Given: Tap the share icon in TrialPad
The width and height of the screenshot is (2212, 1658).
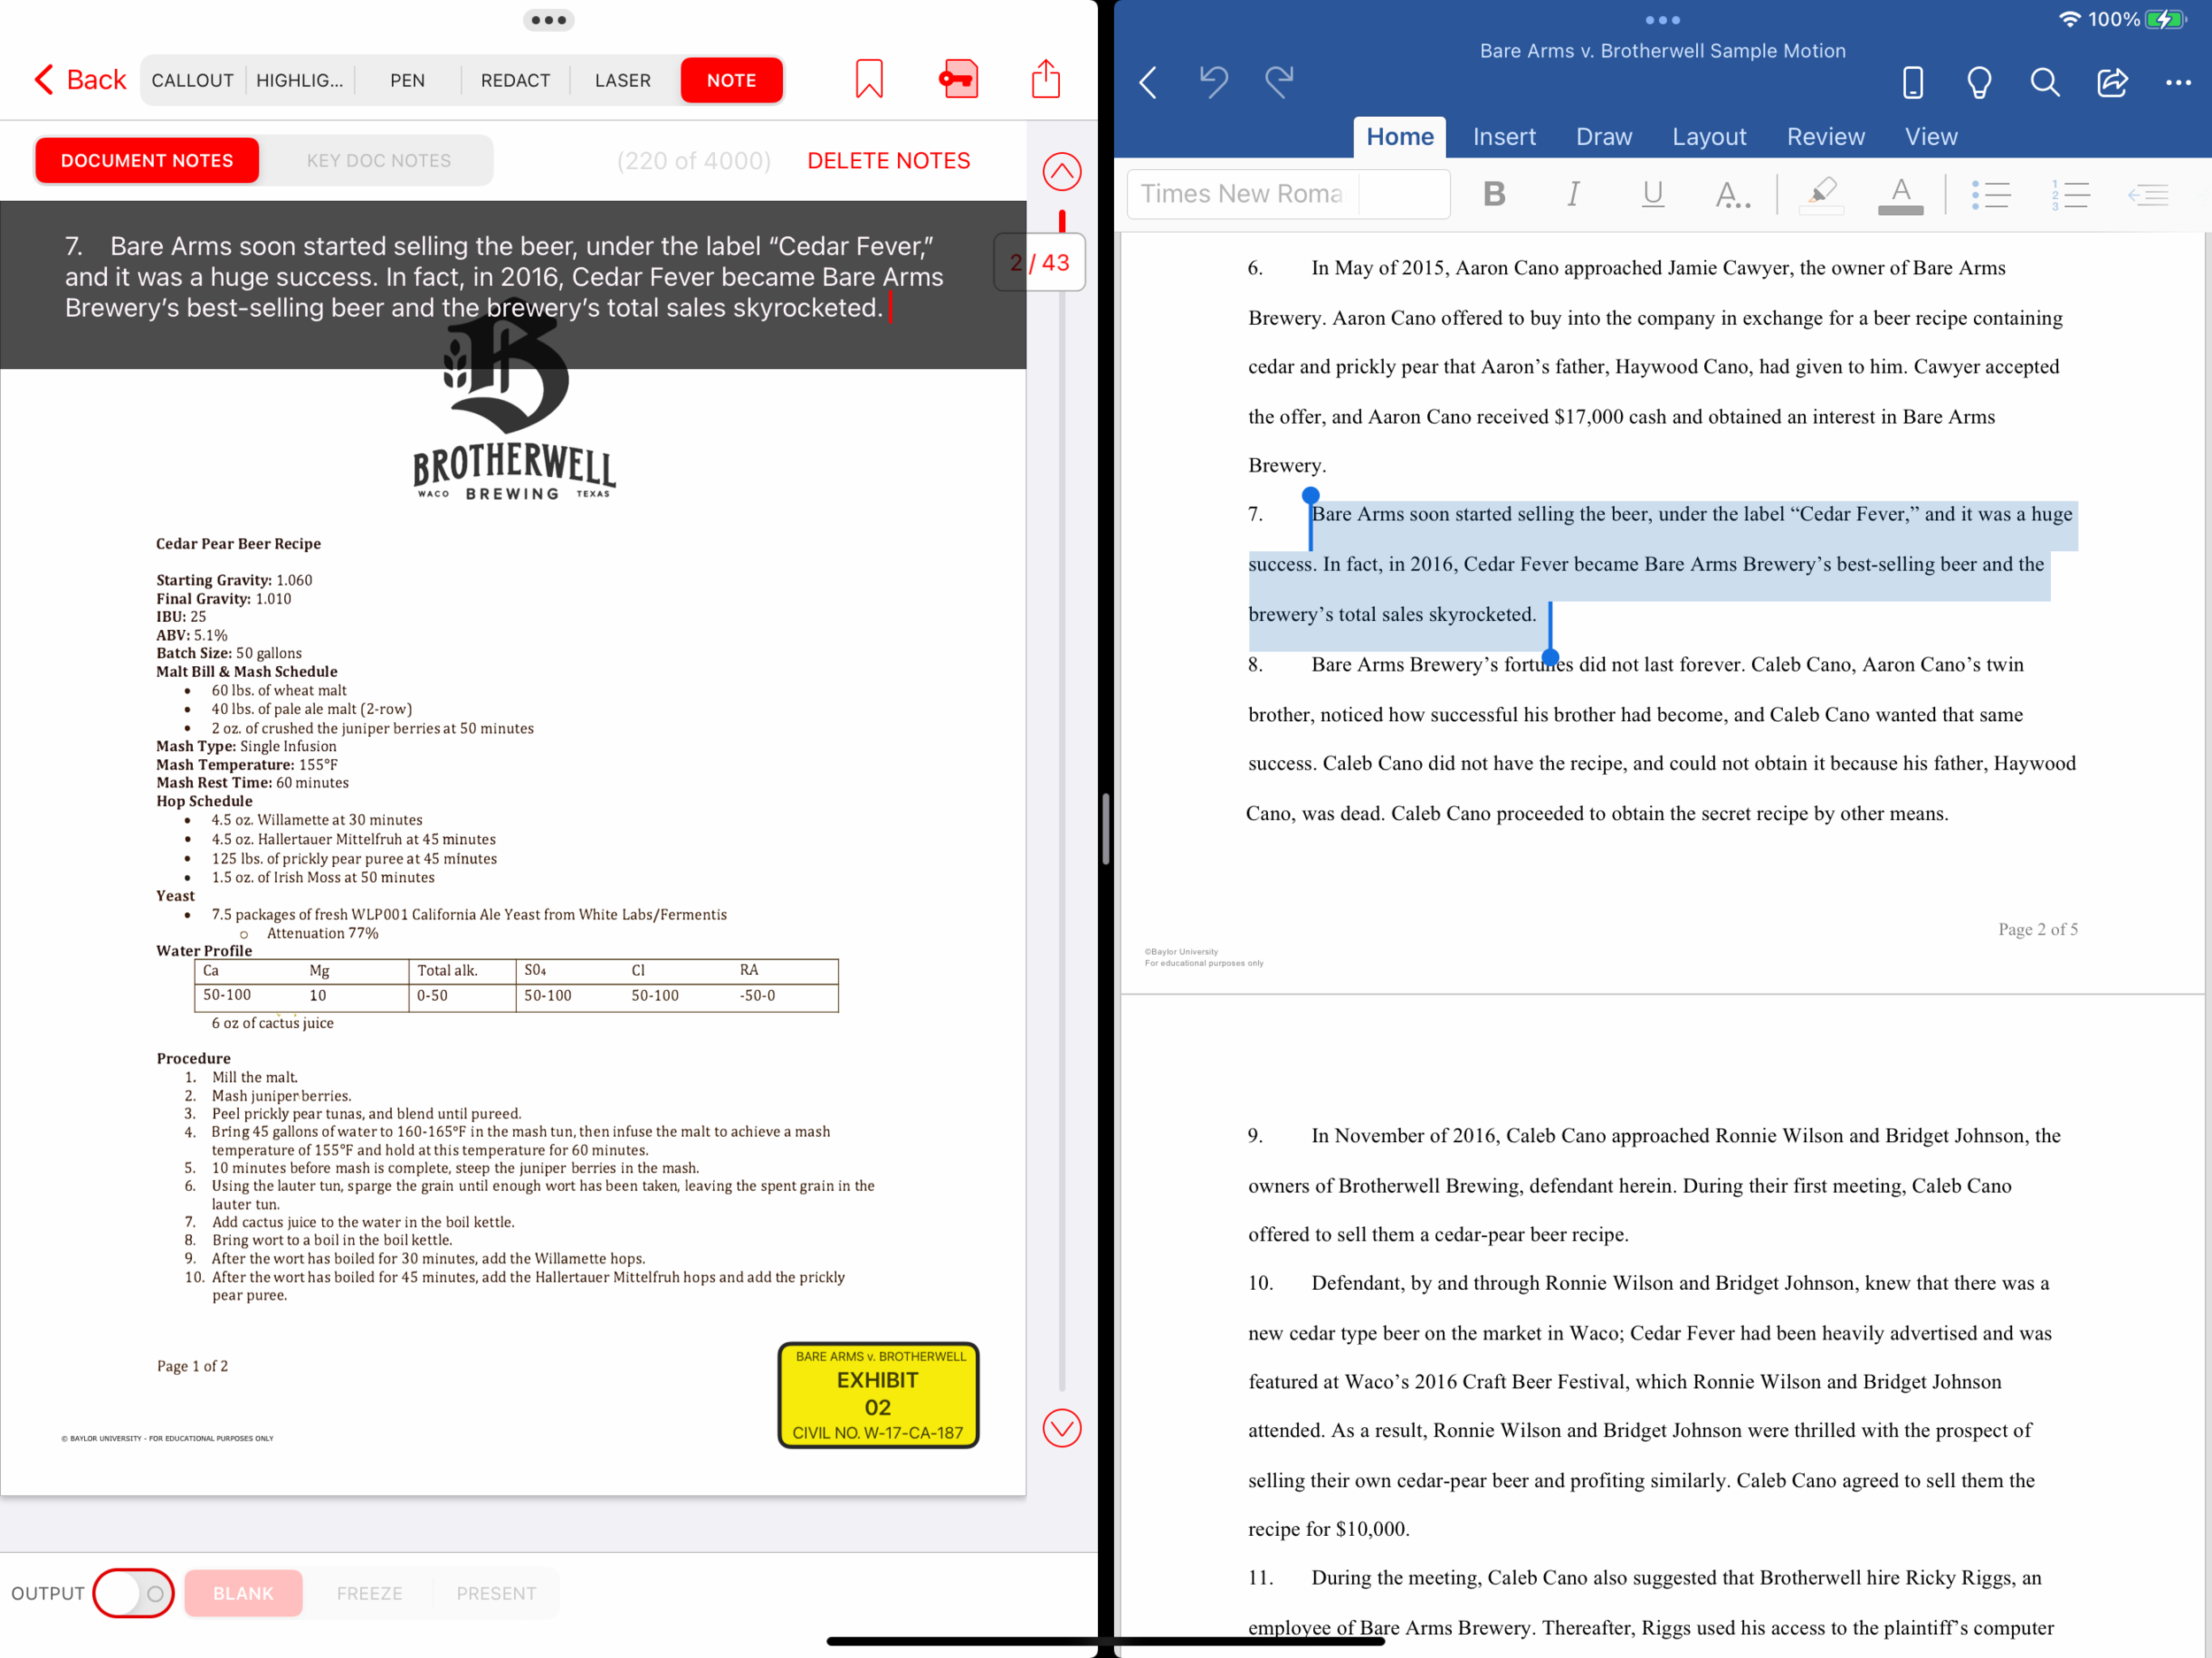Looking at the screenshot, I should coord(1045,80).
